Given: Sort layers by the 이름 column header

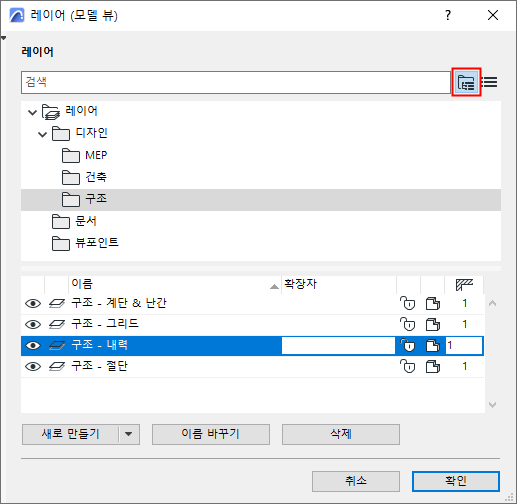Looking at the screenshot, I should [x=175, y=285].
